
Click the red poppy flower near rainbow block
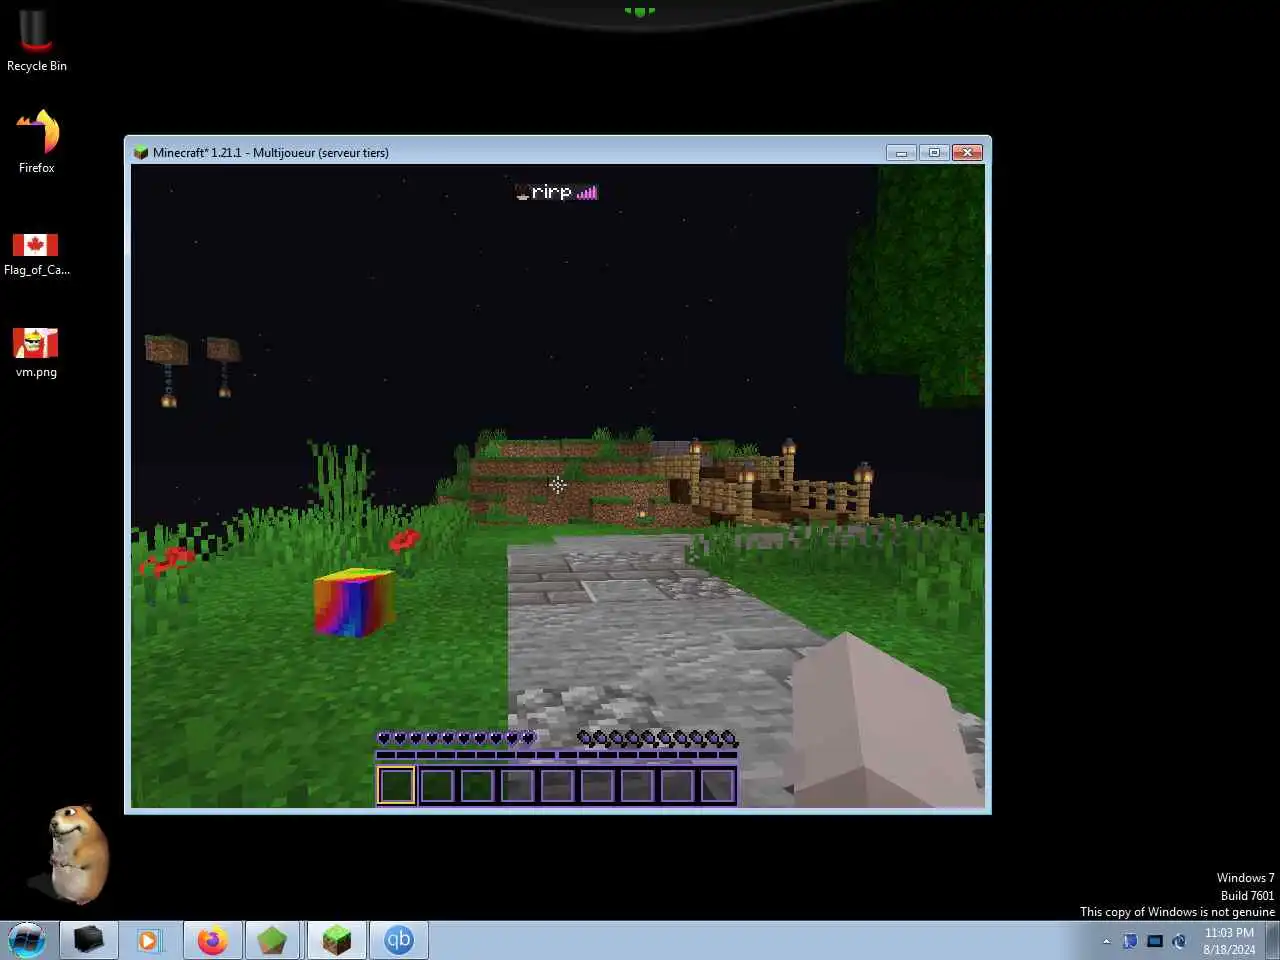tap(404, 543)
